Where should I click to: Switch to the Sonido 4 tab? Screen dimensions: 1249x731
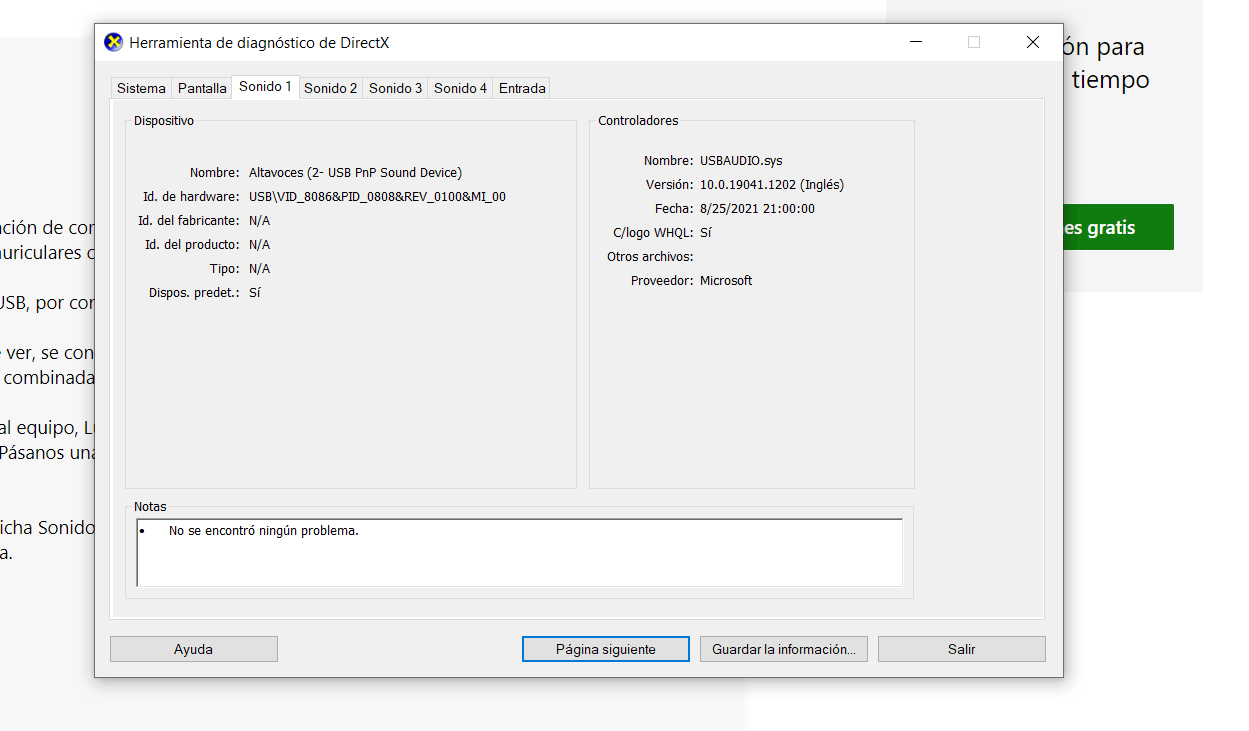tap(460, 88)
